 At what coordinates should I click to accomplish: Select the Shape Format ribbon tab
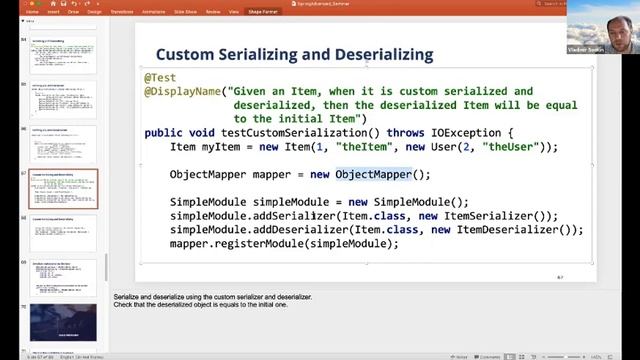click(263, 12)
